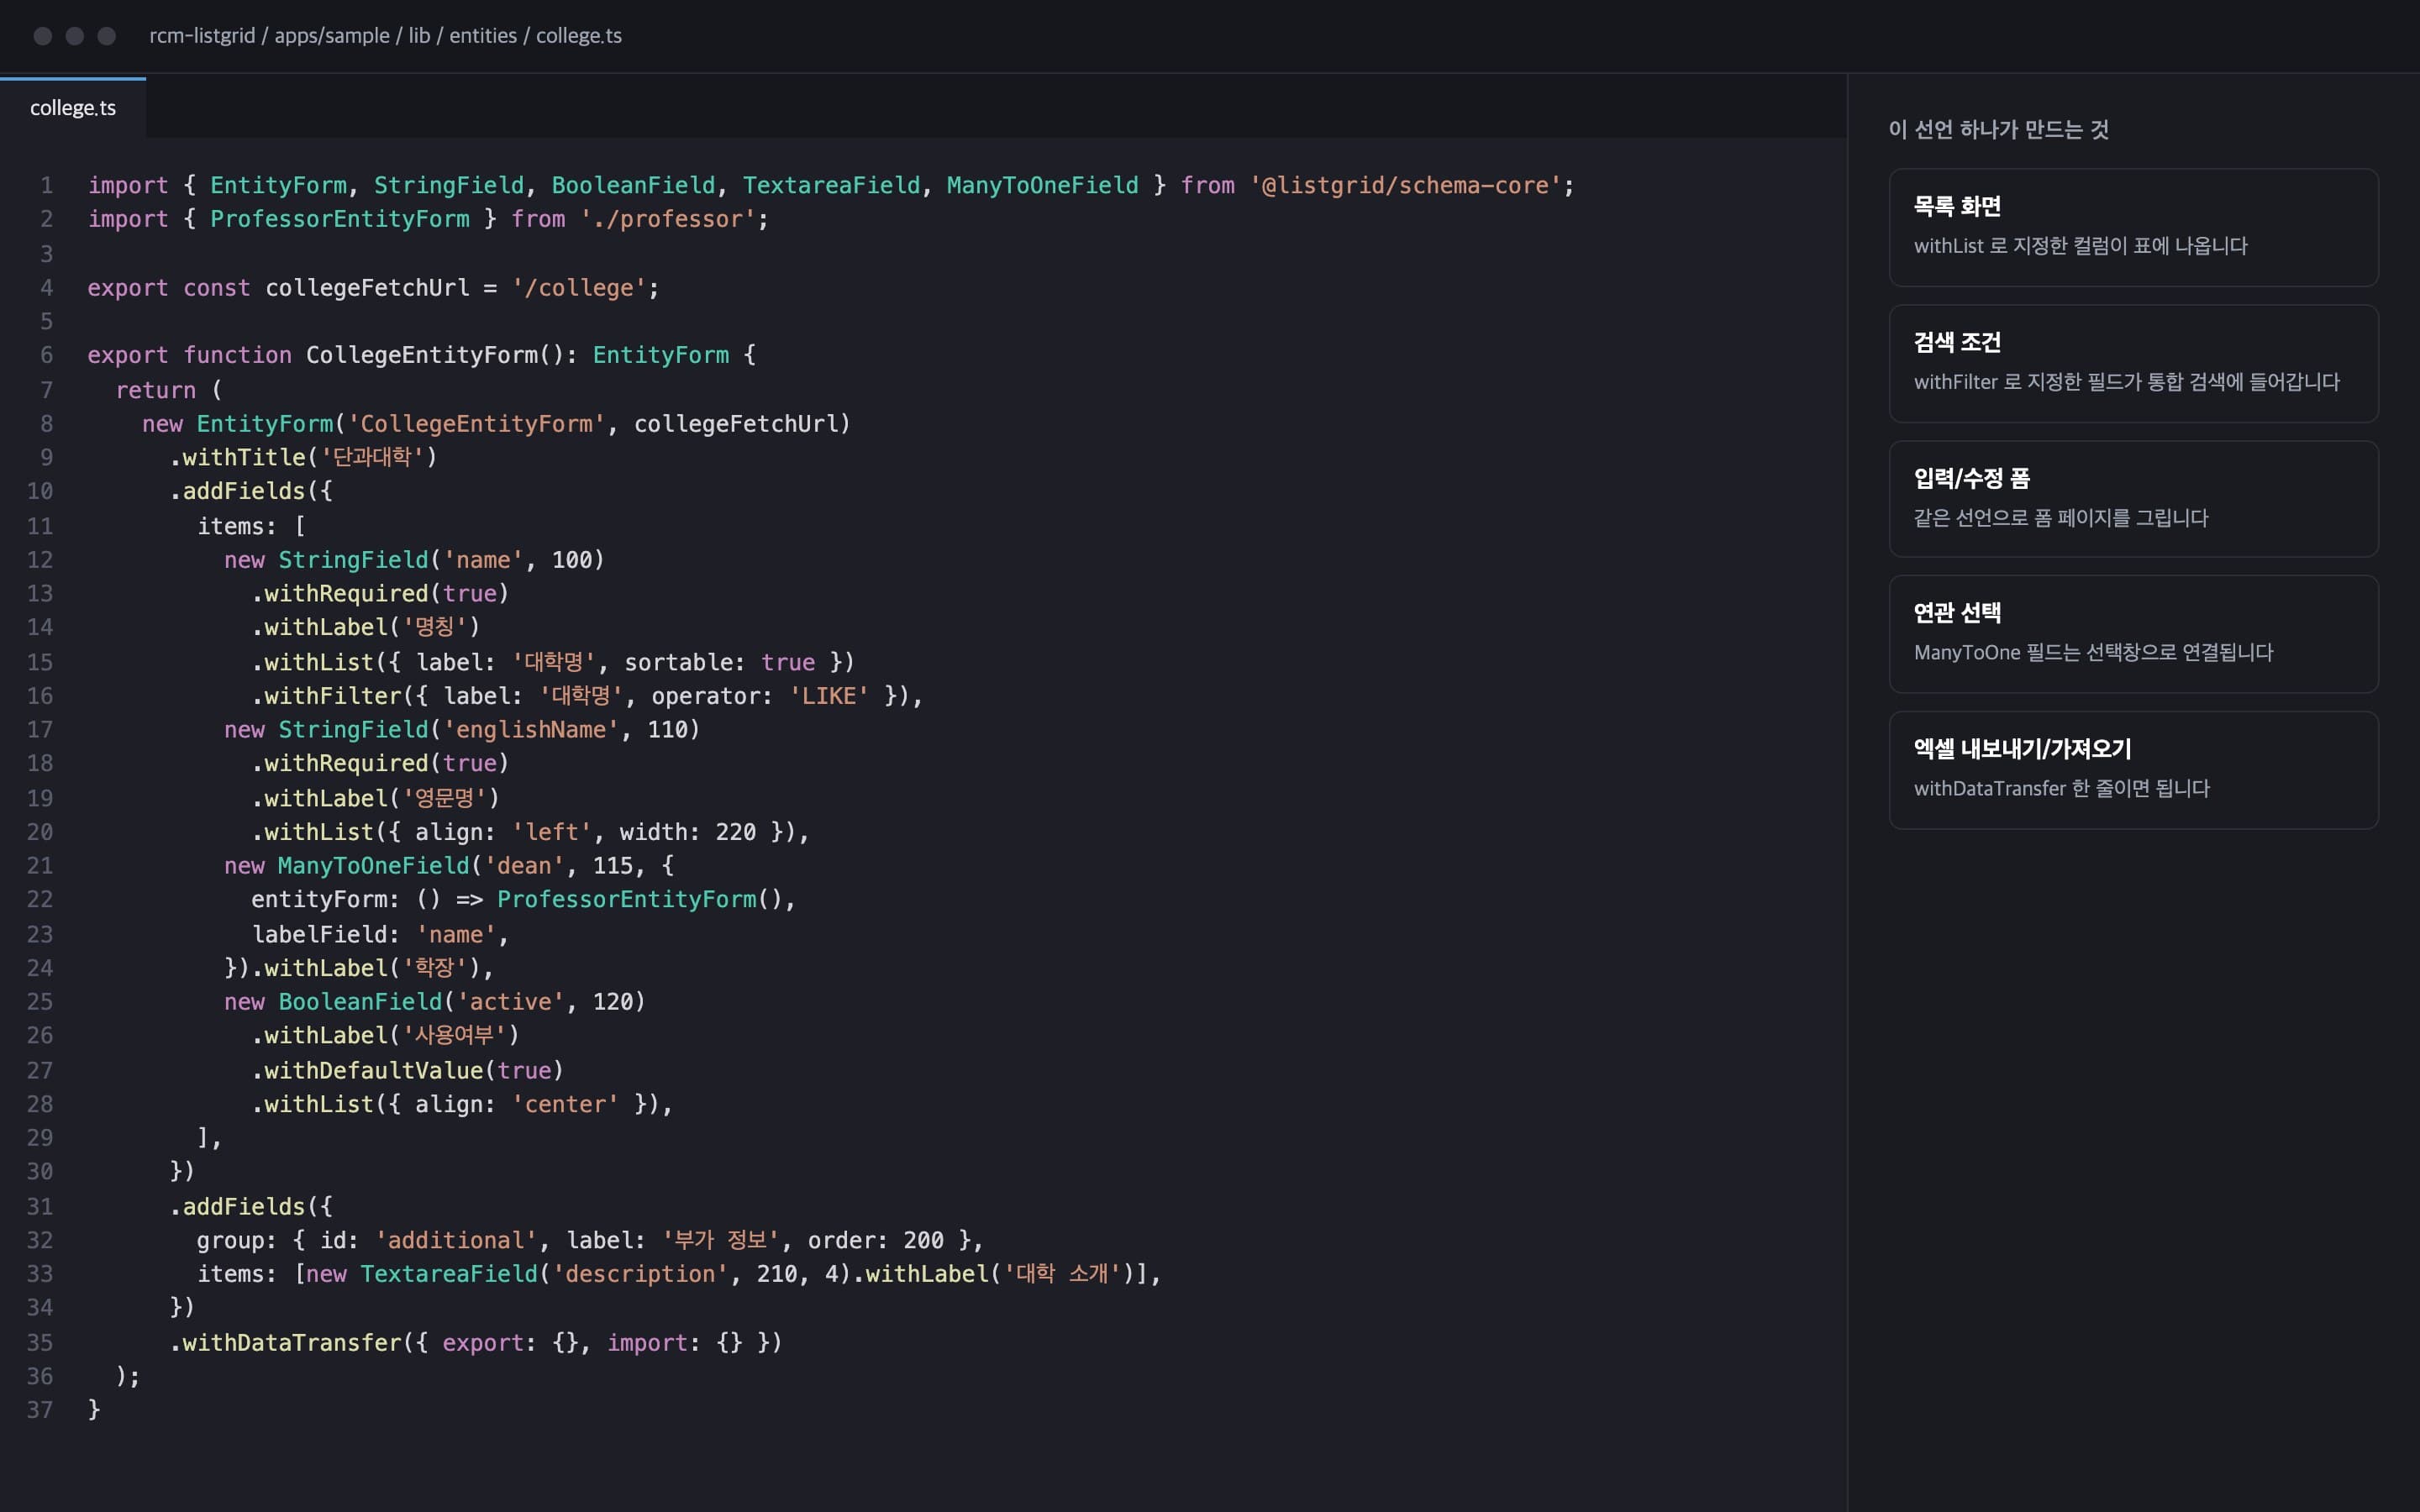Viewport: 2420px width, 1512px height.
Task: Open the 검색 조건 card
Action: [2133, 363]
